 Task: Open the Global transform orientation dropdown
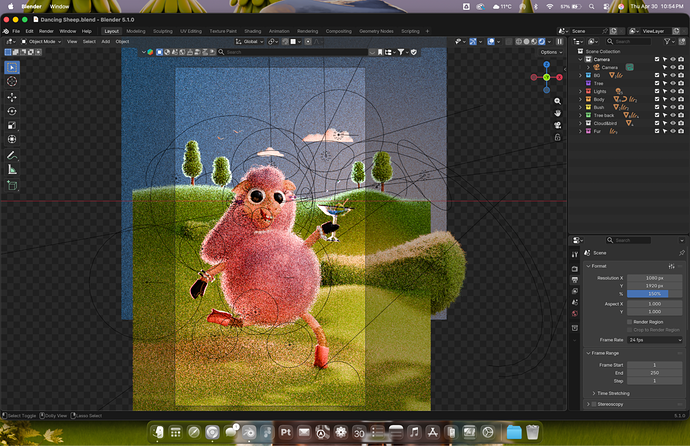point(250,41)
